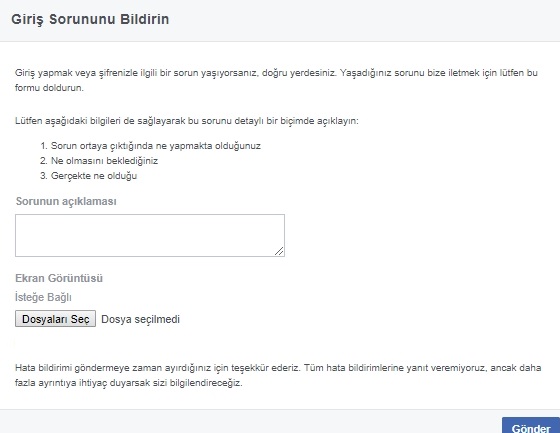560x433 pixels.
Task: Submit the form with the Gönder button
Action: pyautogui.click(x=531, y=427)
